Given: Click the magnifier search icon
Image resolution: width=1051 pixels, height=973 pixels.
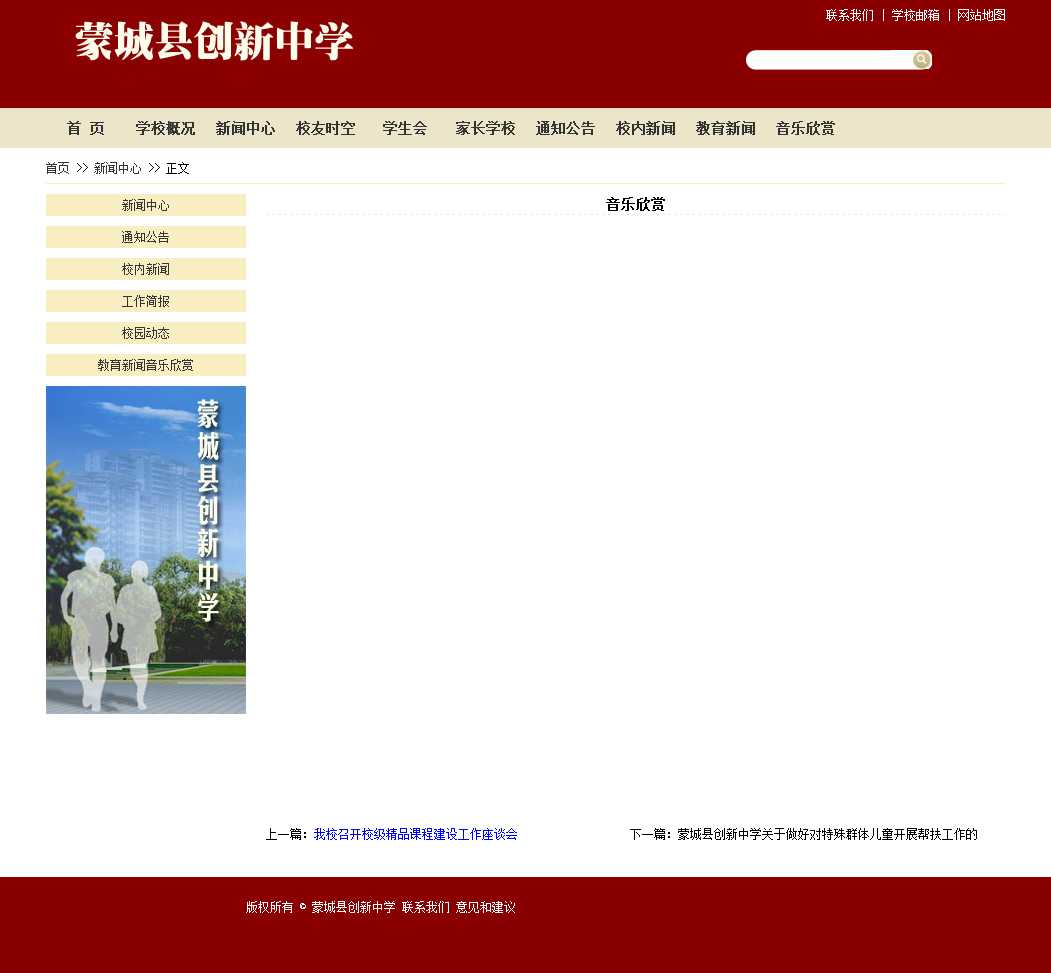Looking at the screenshot, I should [x=921, y=60].
